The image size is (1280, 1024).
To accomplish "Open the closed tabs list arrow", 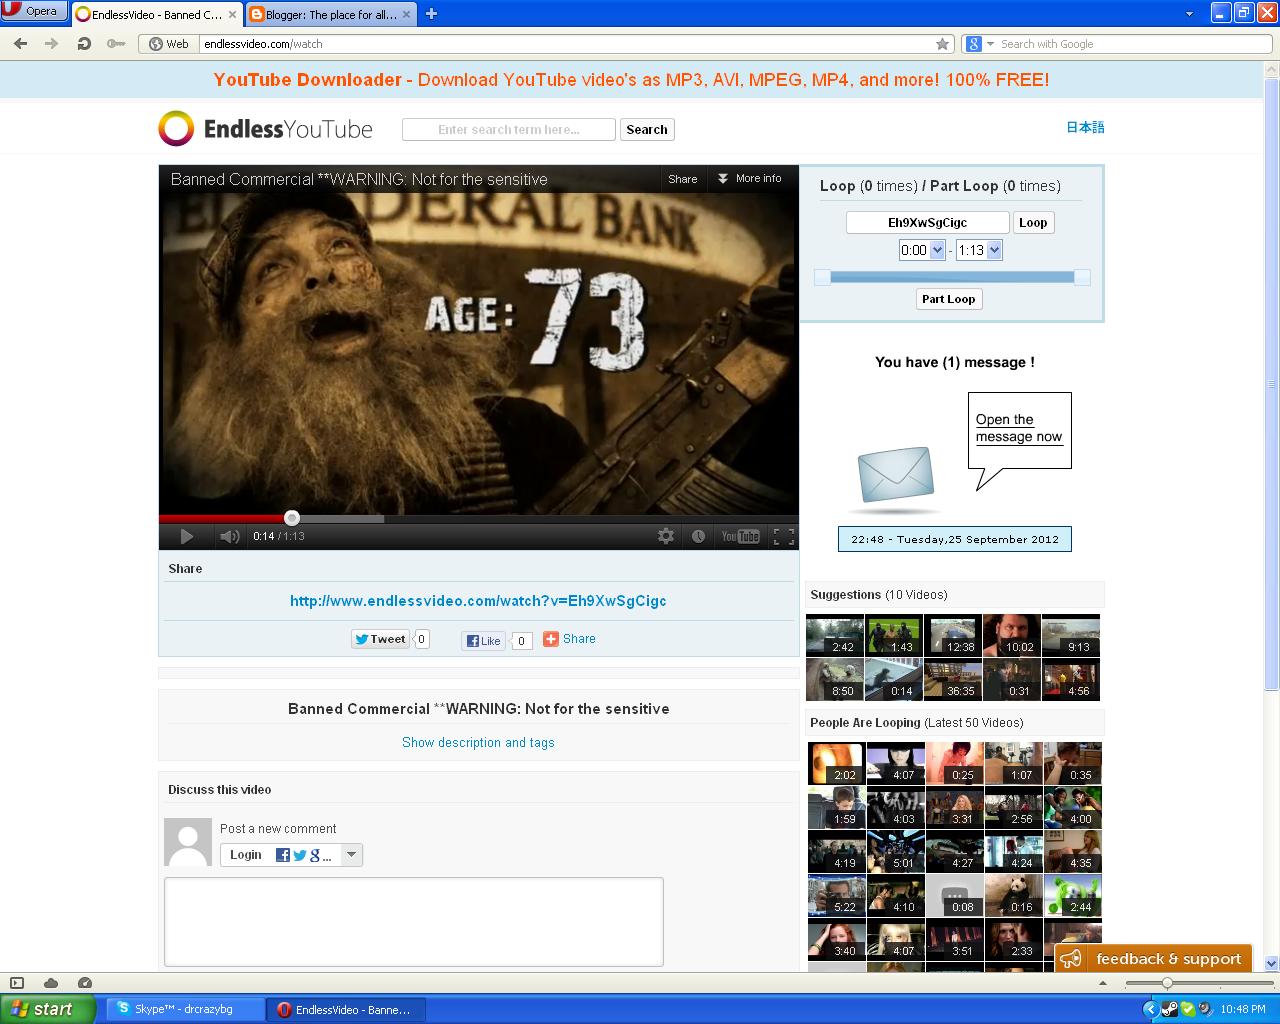I will click(1189, 14).
